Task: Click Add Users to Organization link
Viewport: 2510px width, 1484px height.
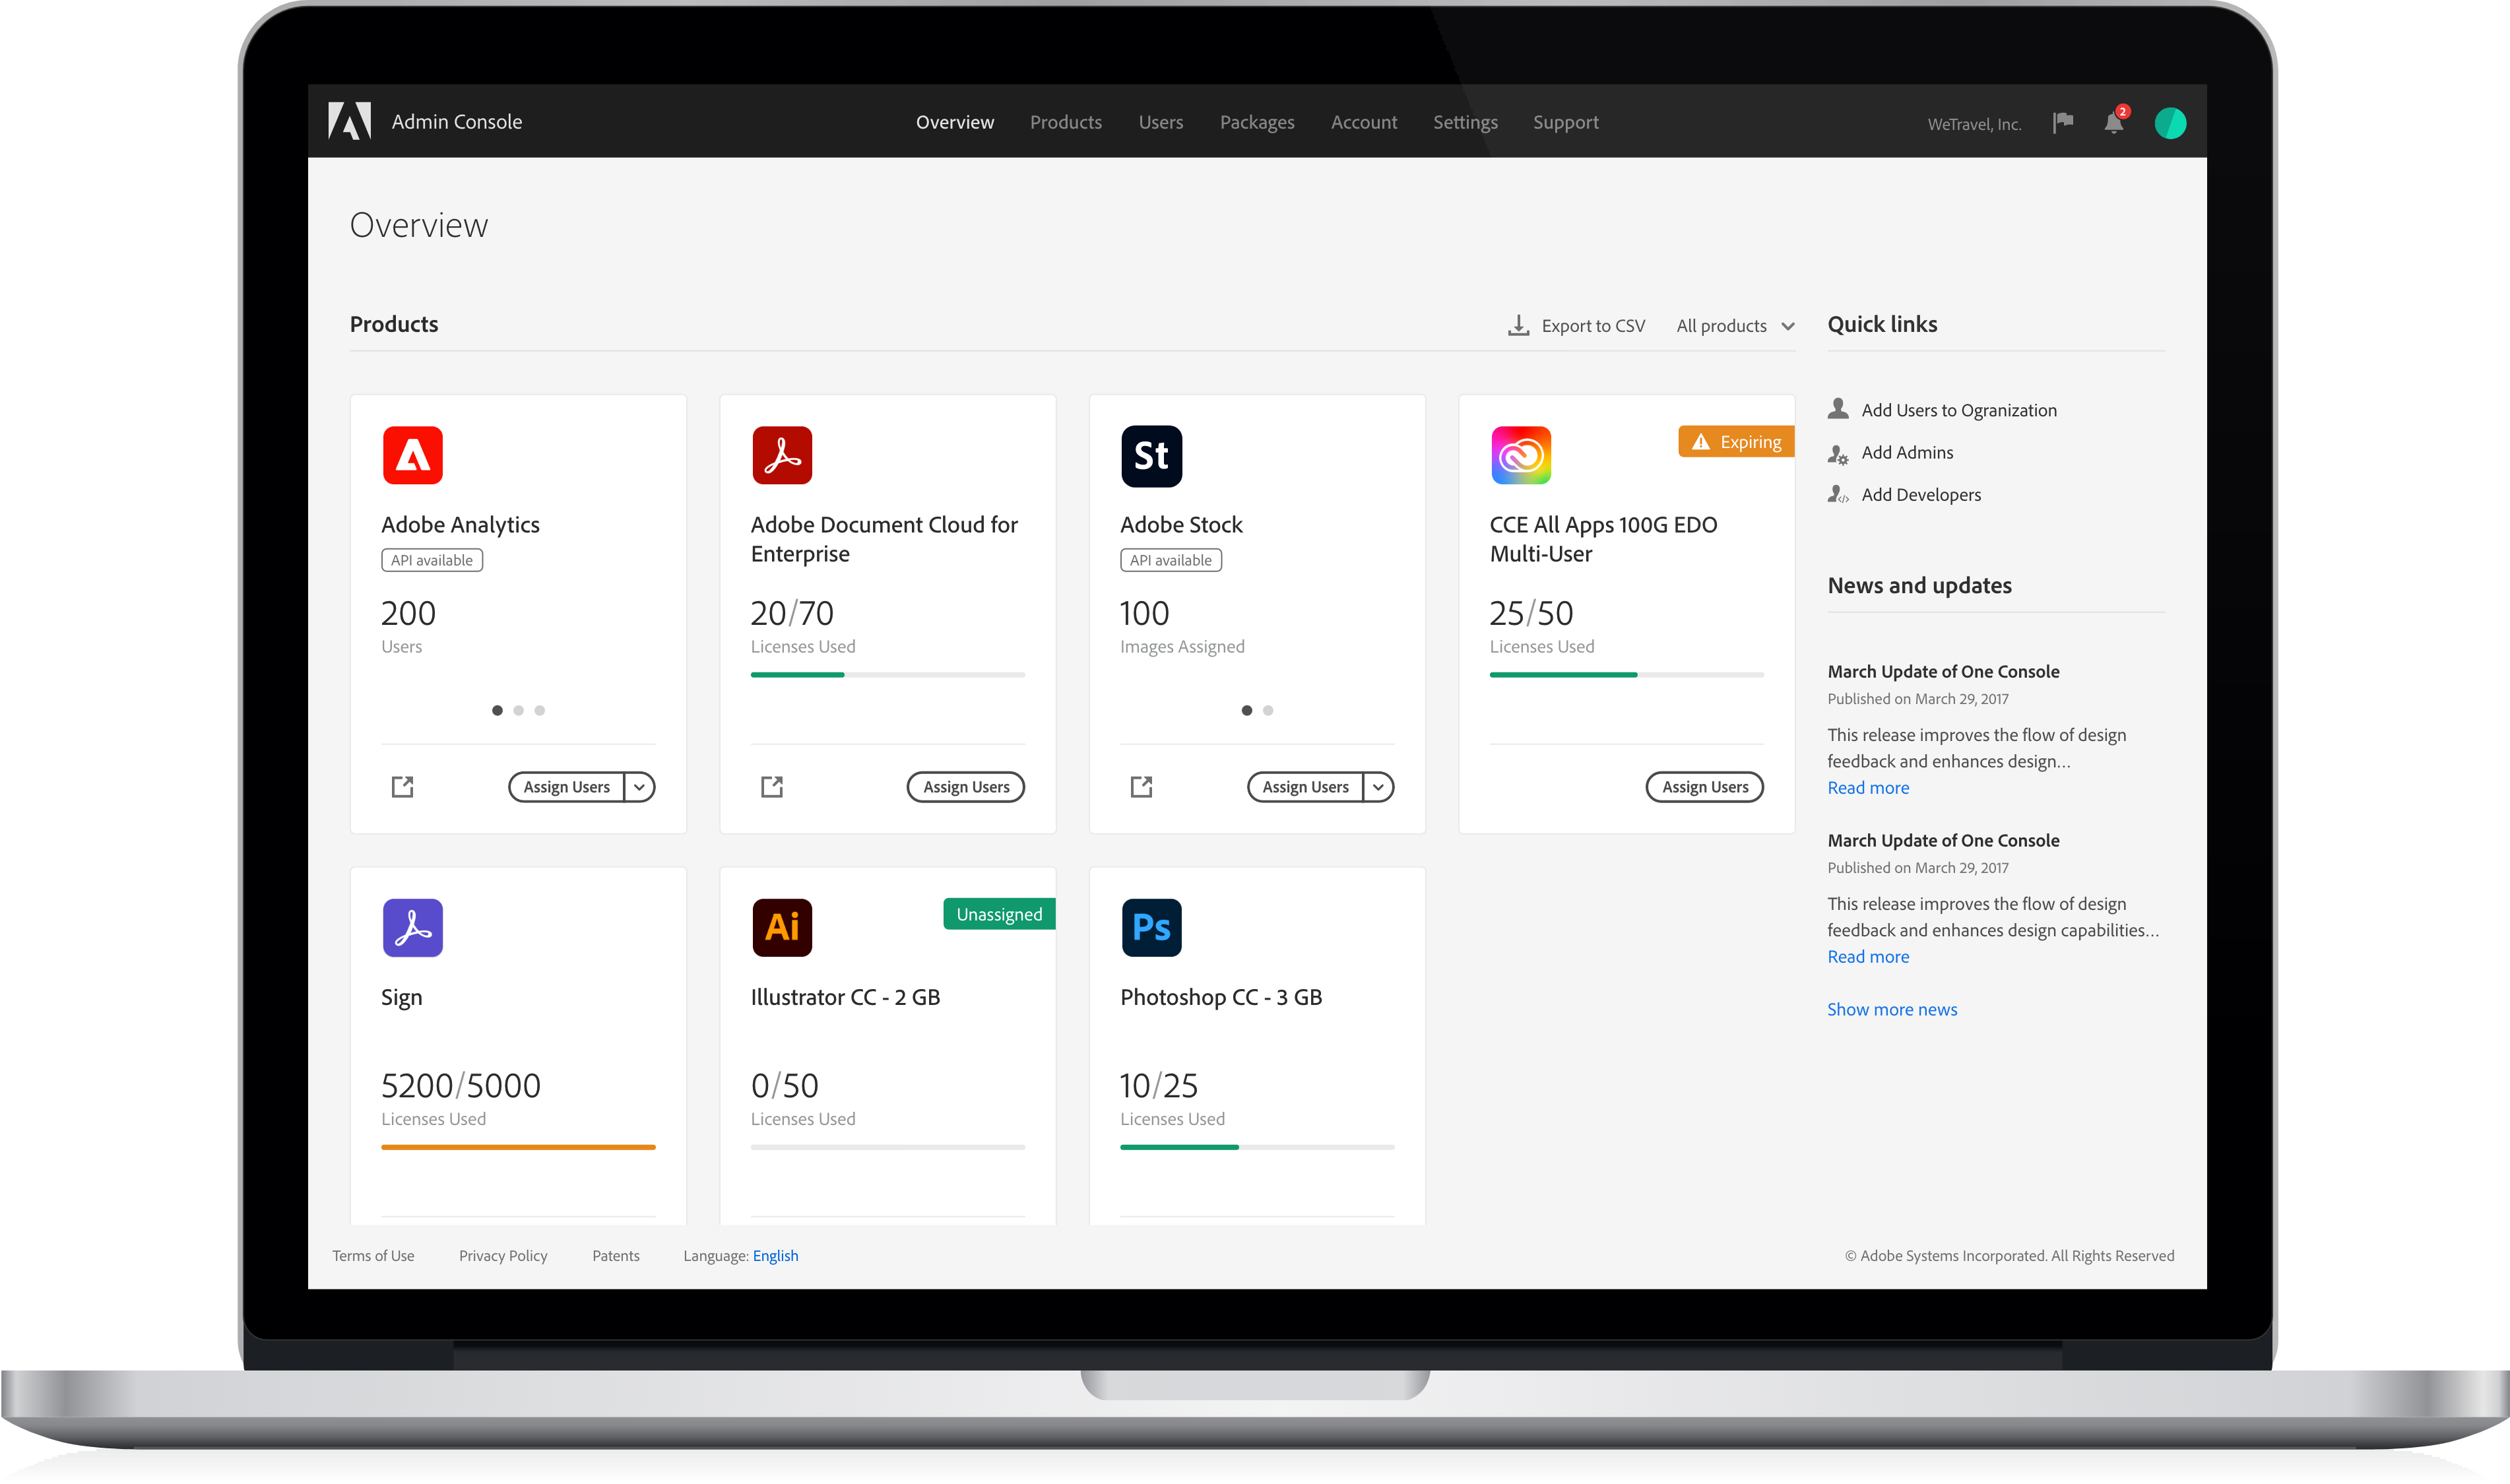Action: [1959, 410]
